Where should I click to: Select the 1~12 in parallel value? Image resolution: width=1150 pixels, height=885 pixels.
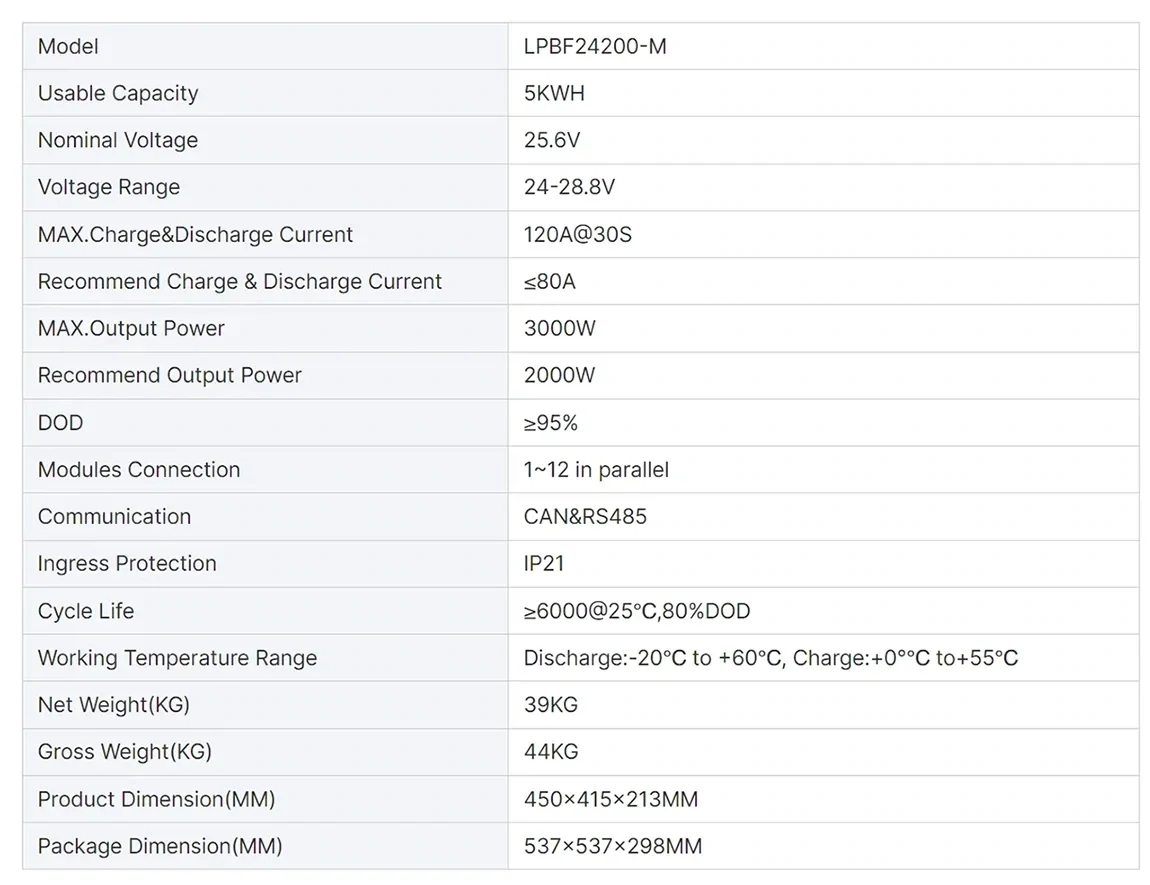pos(596,469)
